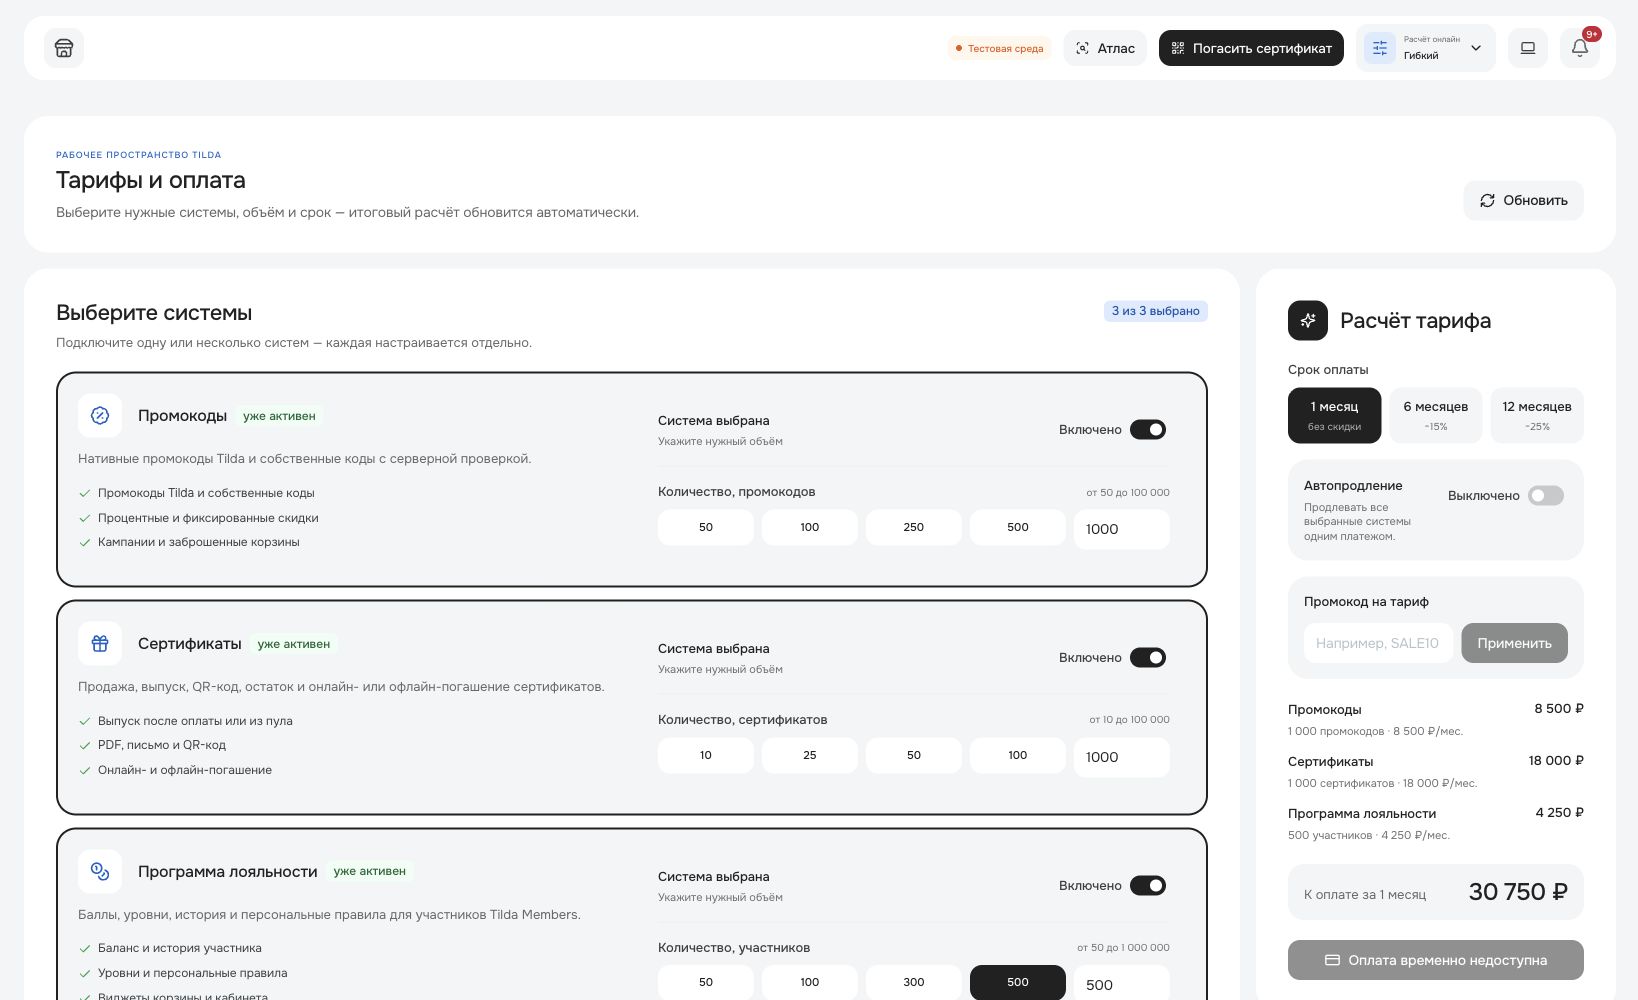Screen dimensions: 1638x1000
Task: Click the Программа лояльности coins icon
Action: [100, 871]
